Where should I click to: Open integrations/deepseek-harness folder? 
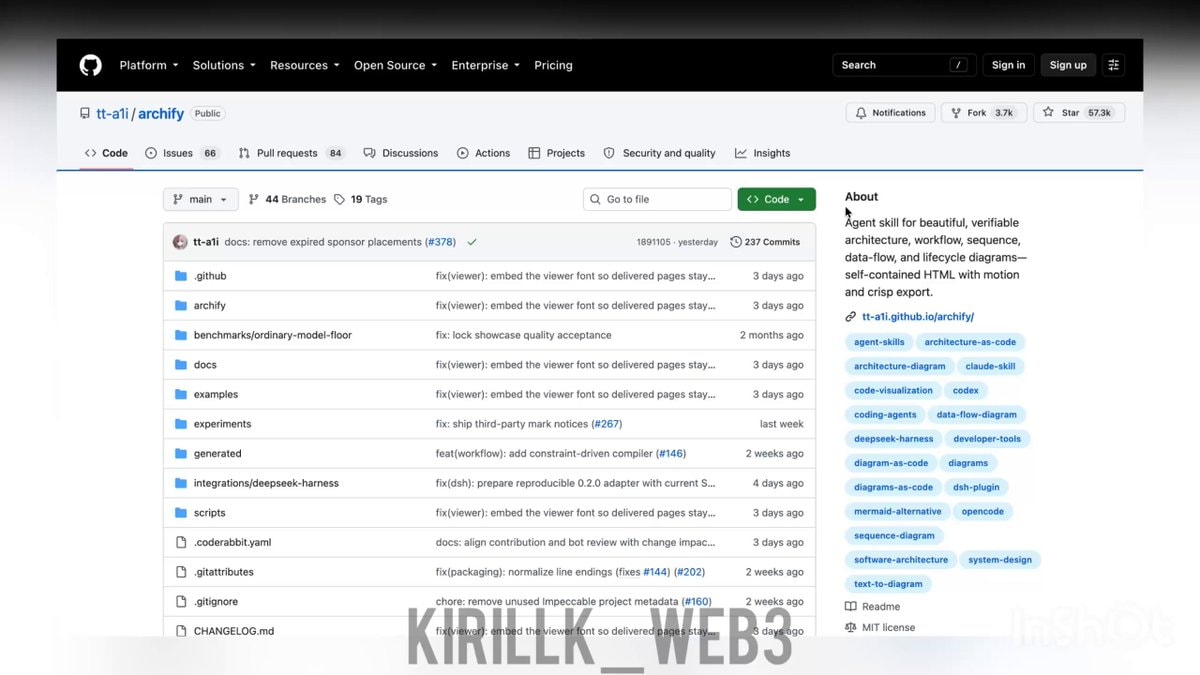click(266, 483)
